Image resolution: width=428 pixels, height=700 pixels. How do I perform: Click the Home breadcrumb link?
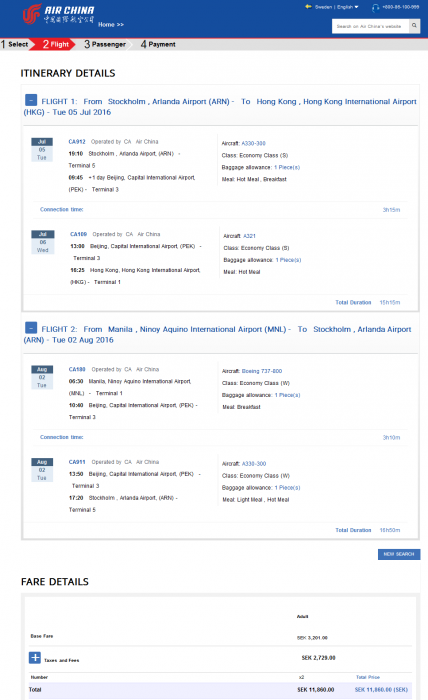point(111,25)
